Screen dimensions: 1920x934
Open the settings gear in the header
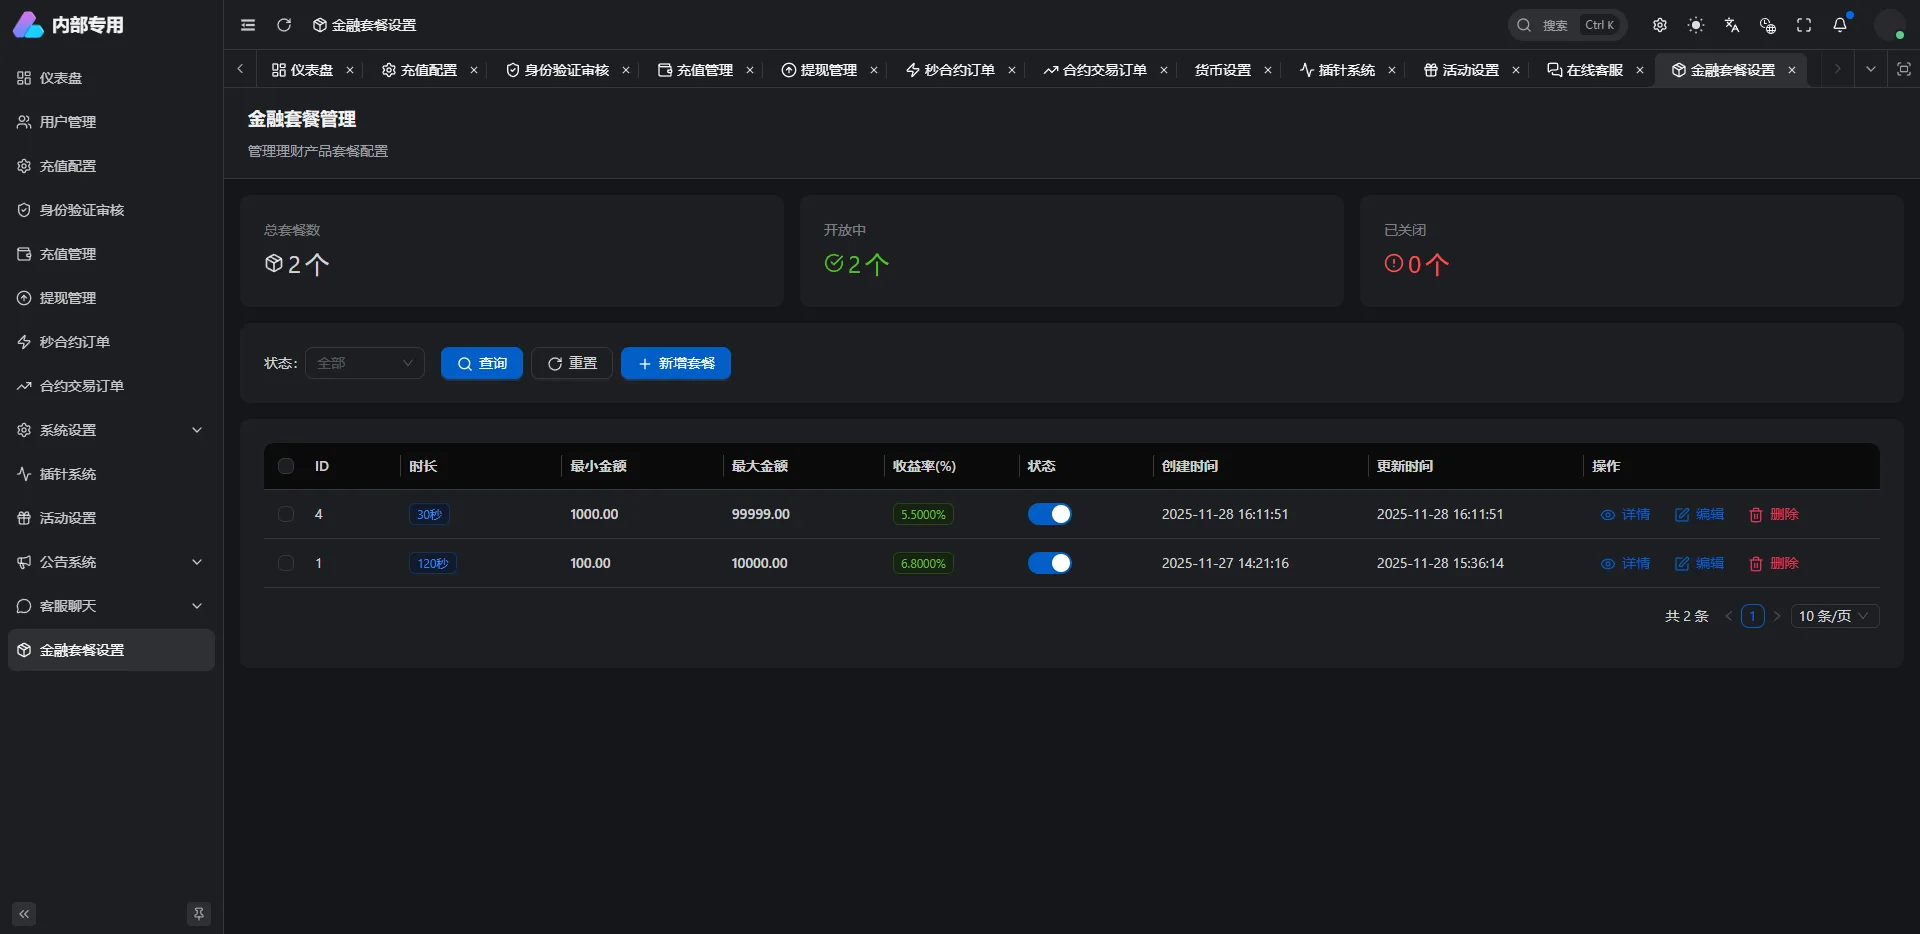(1660, 25)
